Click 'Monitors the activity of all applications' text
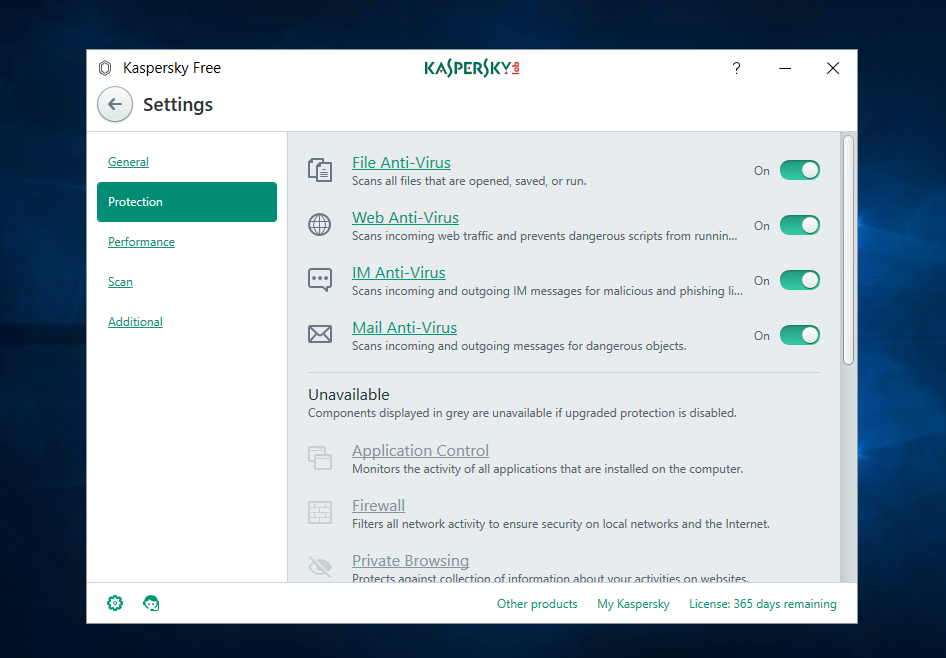 (547, 469)
